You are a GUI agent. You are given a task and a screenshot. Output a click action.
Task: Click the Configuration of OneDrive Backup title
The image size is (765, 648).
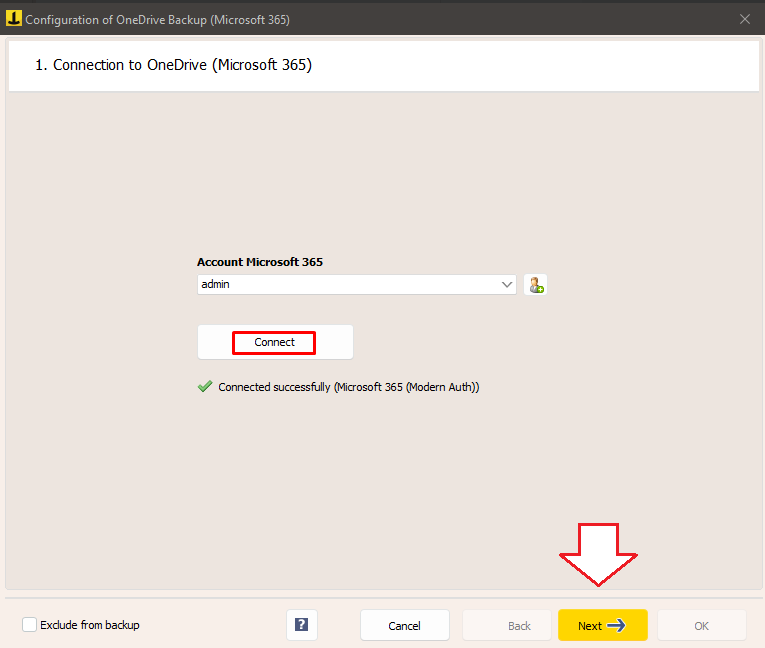pos(158,20)
